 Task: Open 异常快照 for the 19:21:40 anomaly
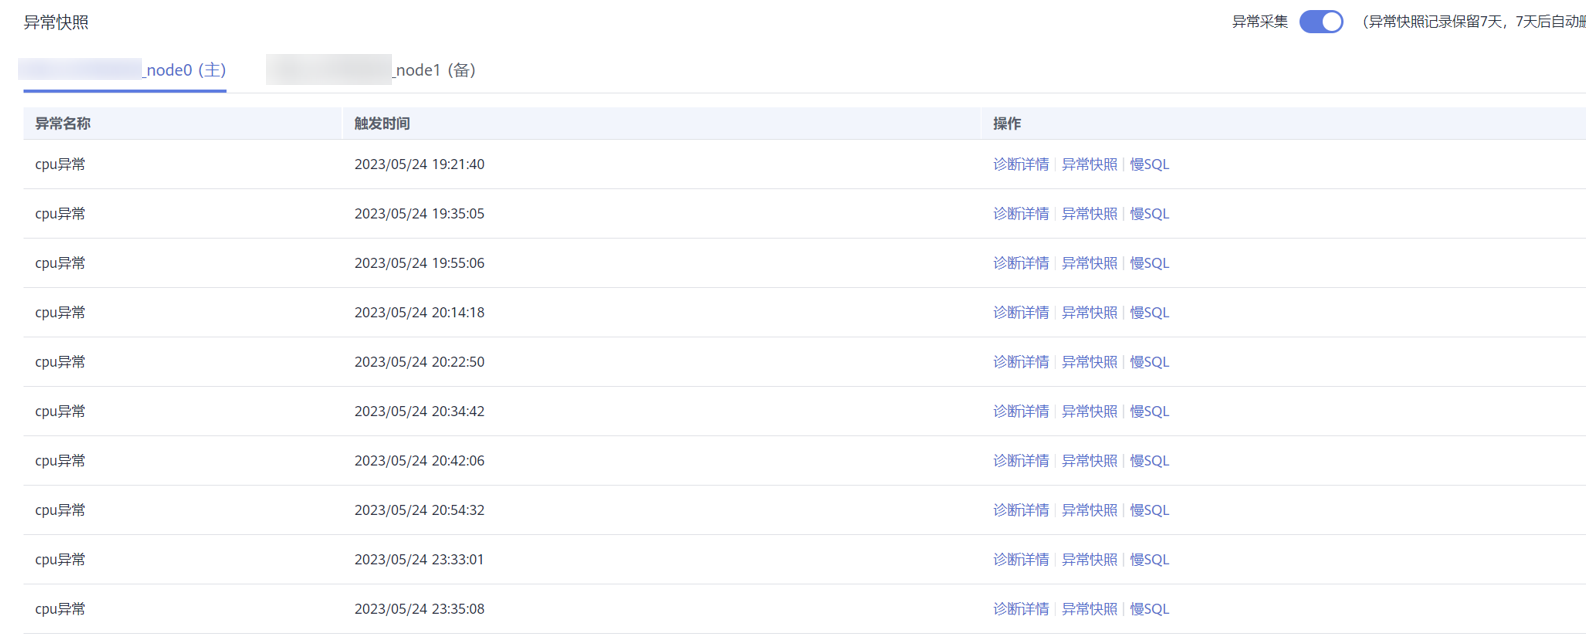tap(1089, 165)
